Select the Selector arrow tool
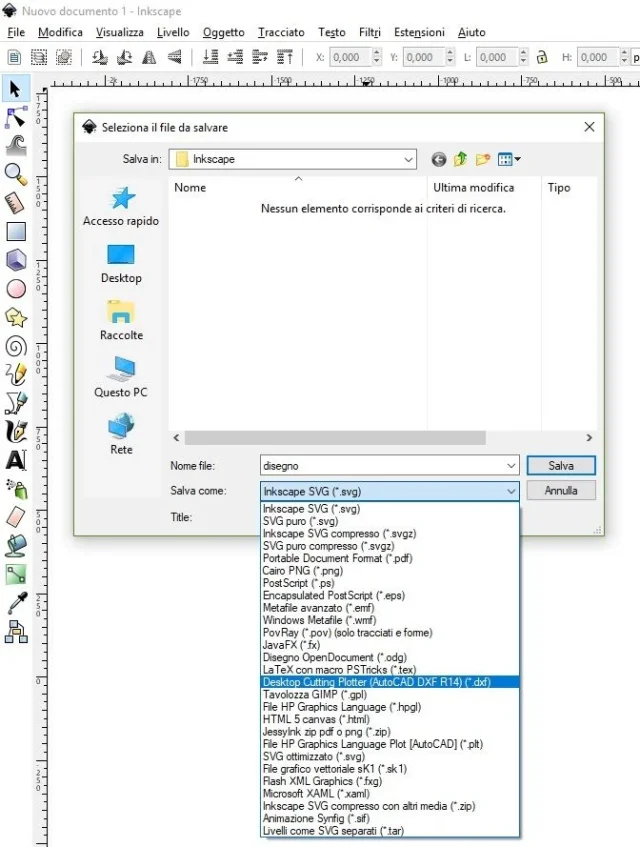 pos(16,89)
